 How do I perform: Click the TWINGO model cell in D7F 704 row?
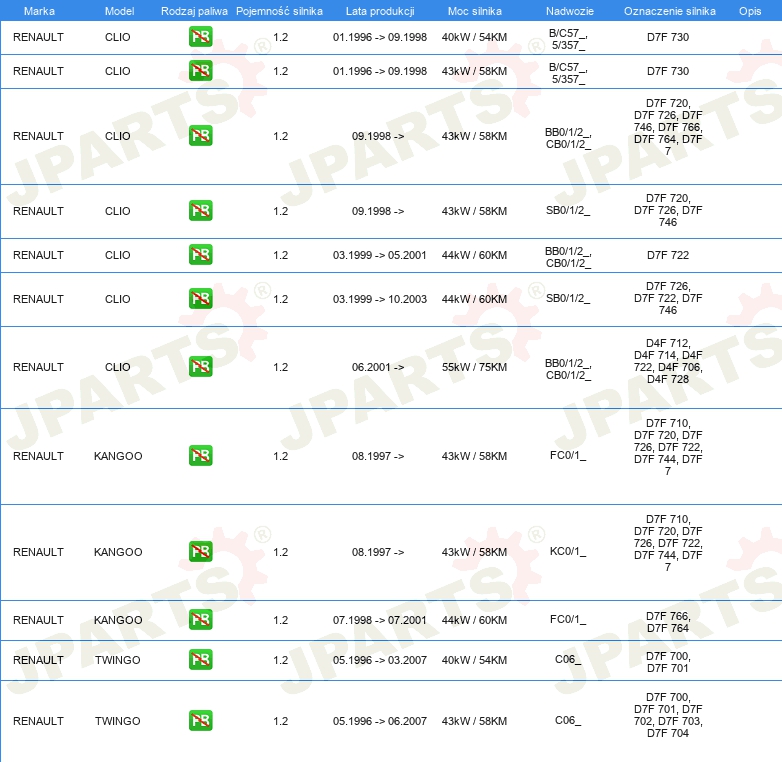[x=118, y=722]
